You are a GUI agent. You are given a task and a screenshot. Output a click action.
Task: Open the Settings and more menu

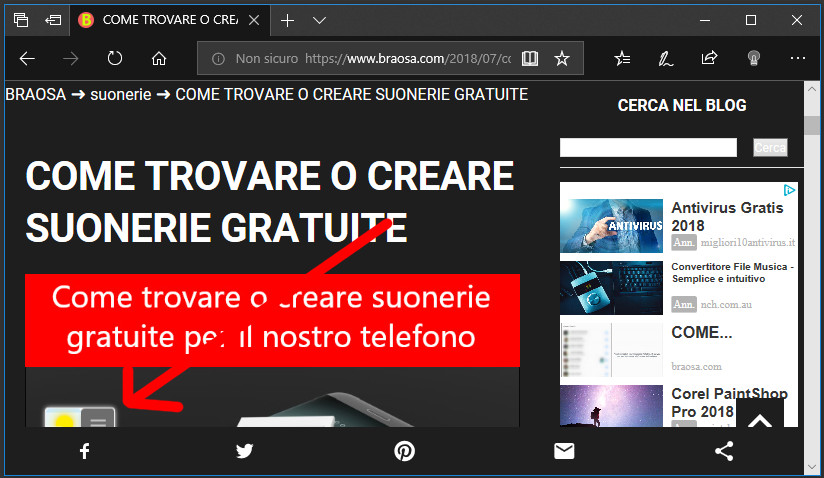[797, 59]
